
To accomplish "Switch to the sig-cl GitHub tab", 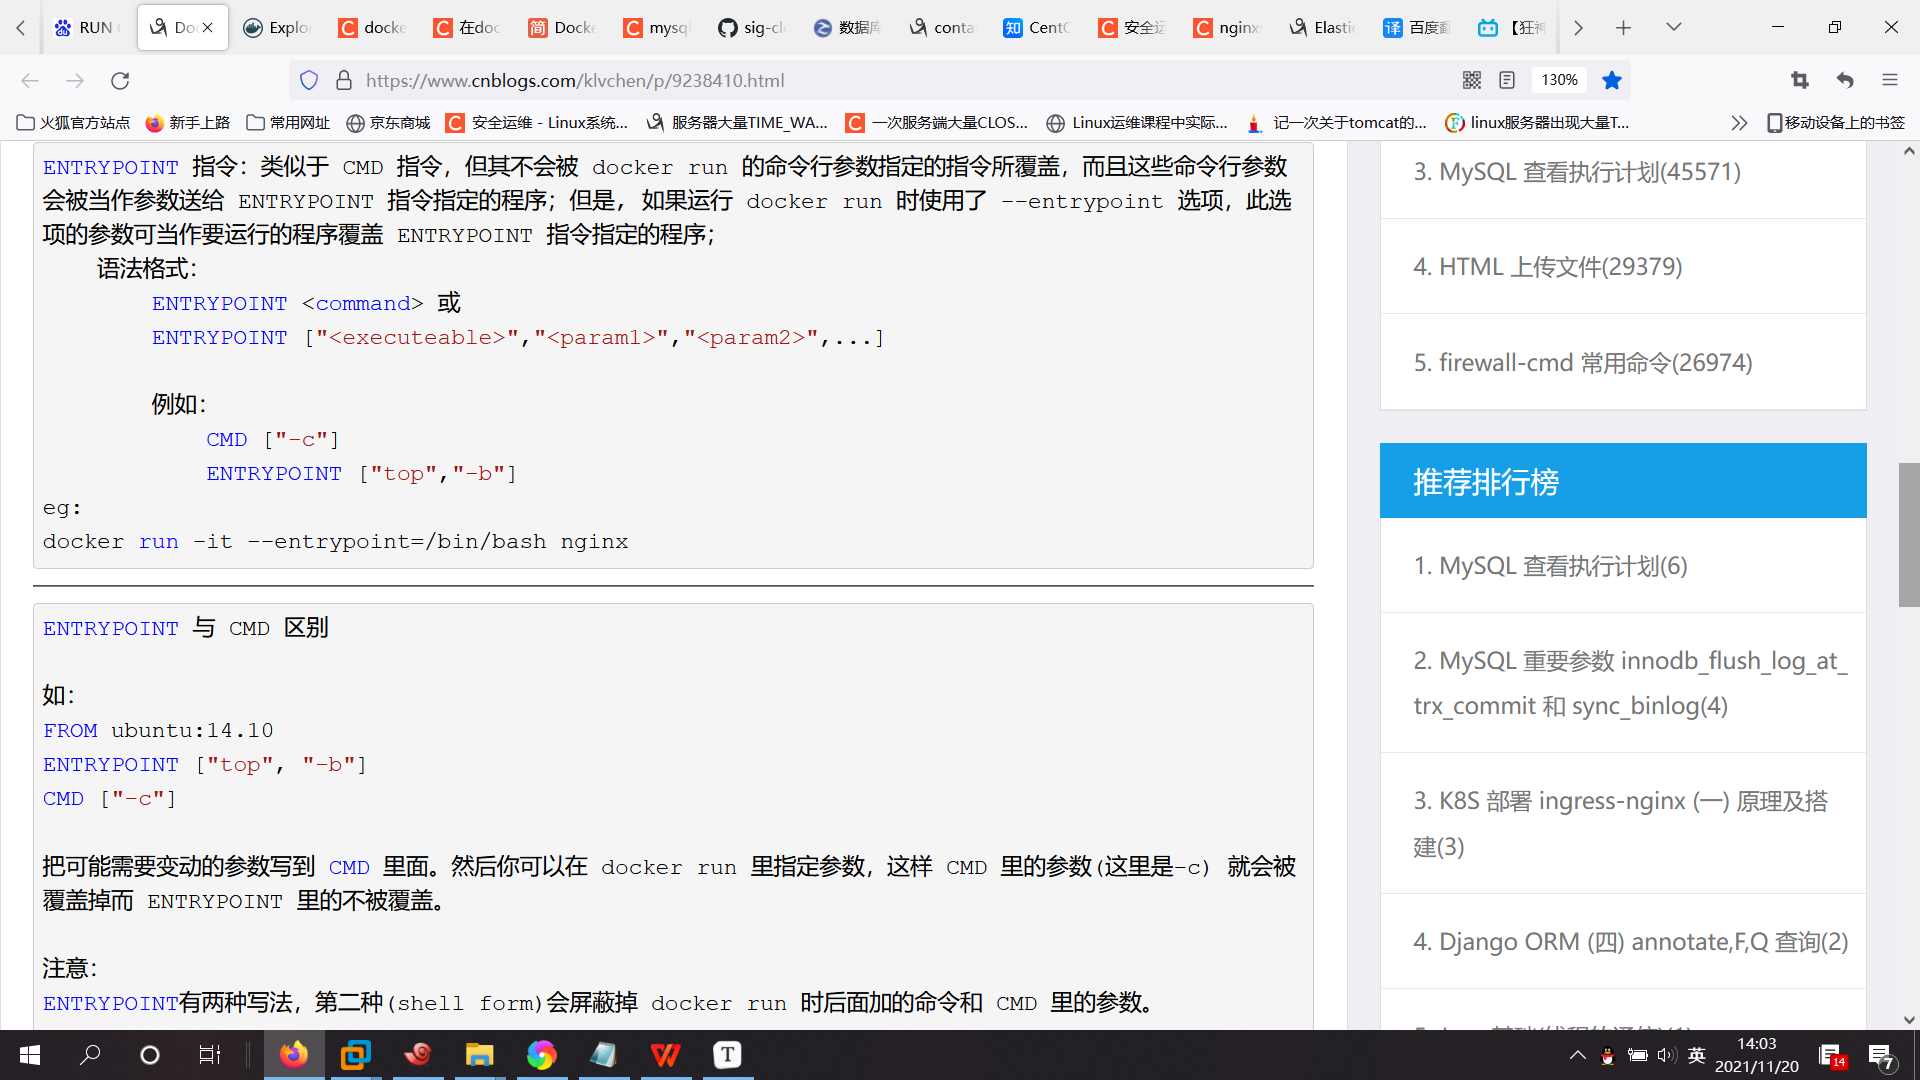I will pyautogui.click(x=752, y=27).
